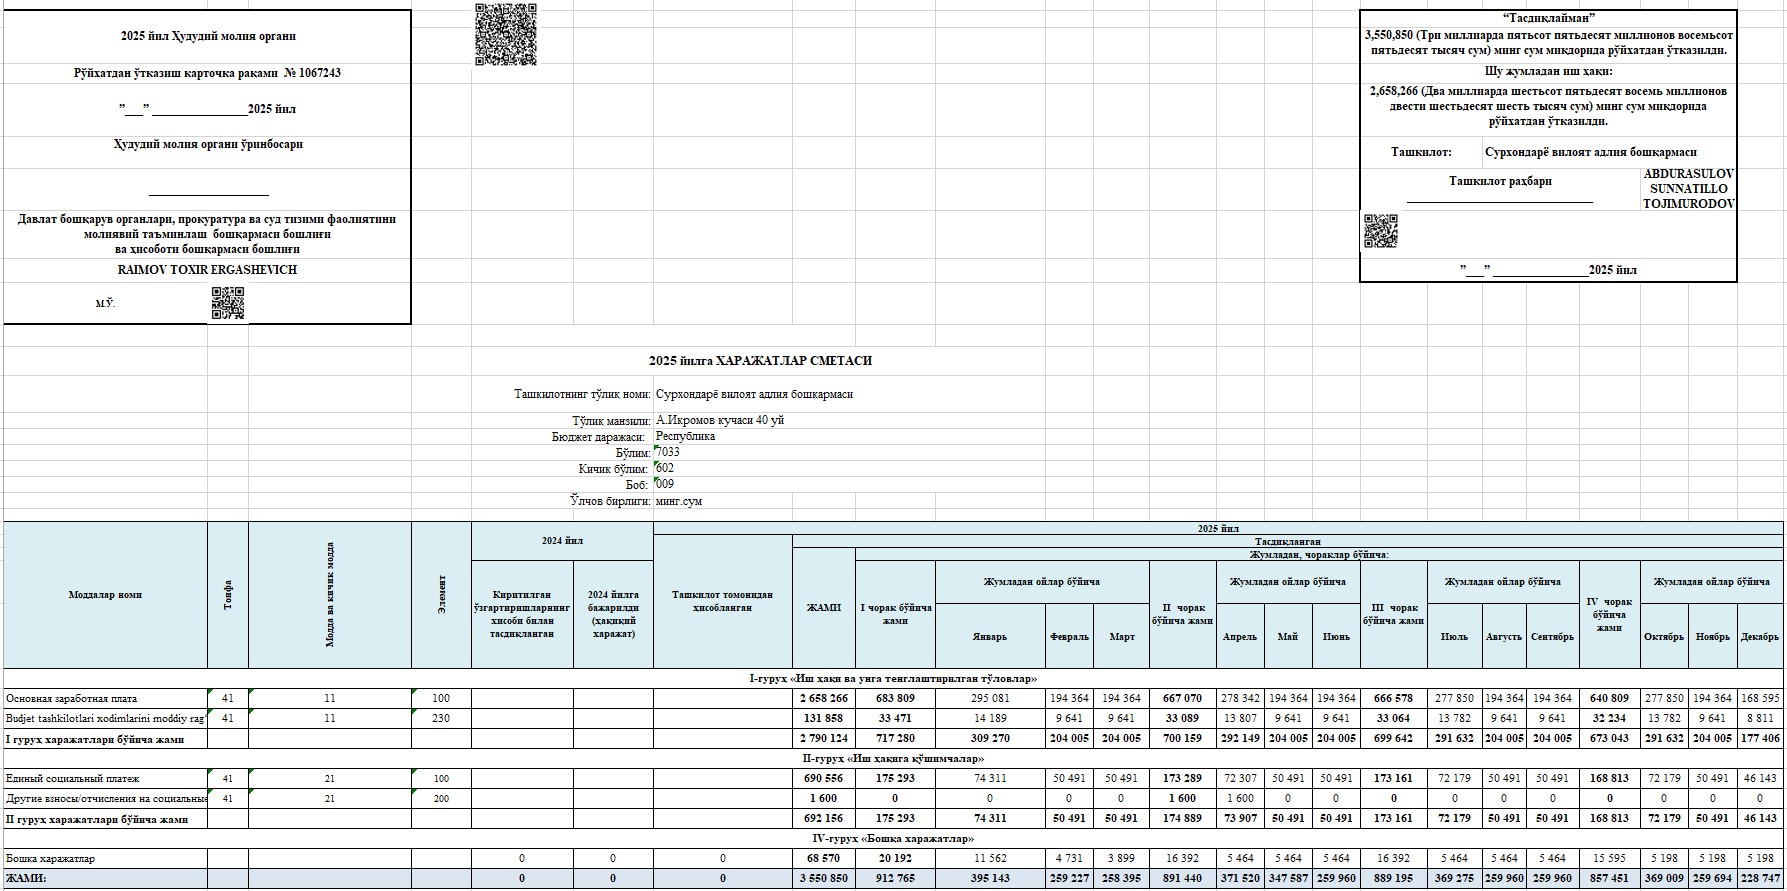Screen dimensions: 1787x891
Task: Click the "Февраль" month header
Action: 1069,637
